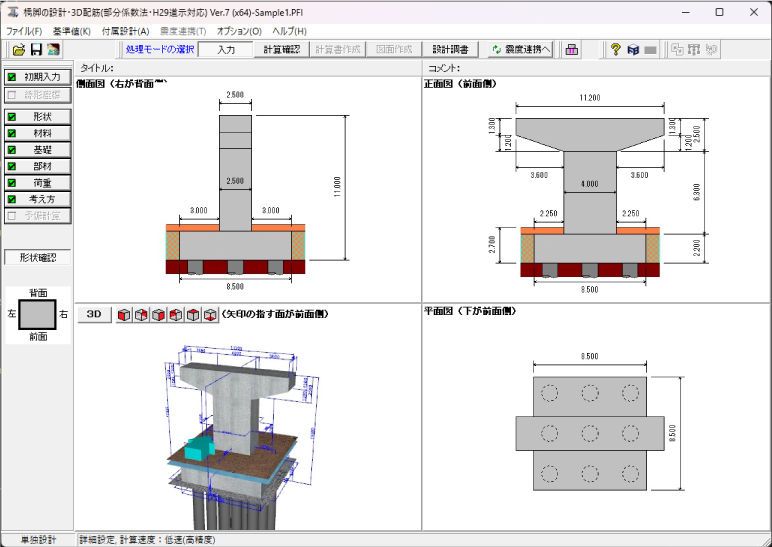Click the 2.200 footing height dimension
The image size is (772, 547).
[x=696, y=248]
